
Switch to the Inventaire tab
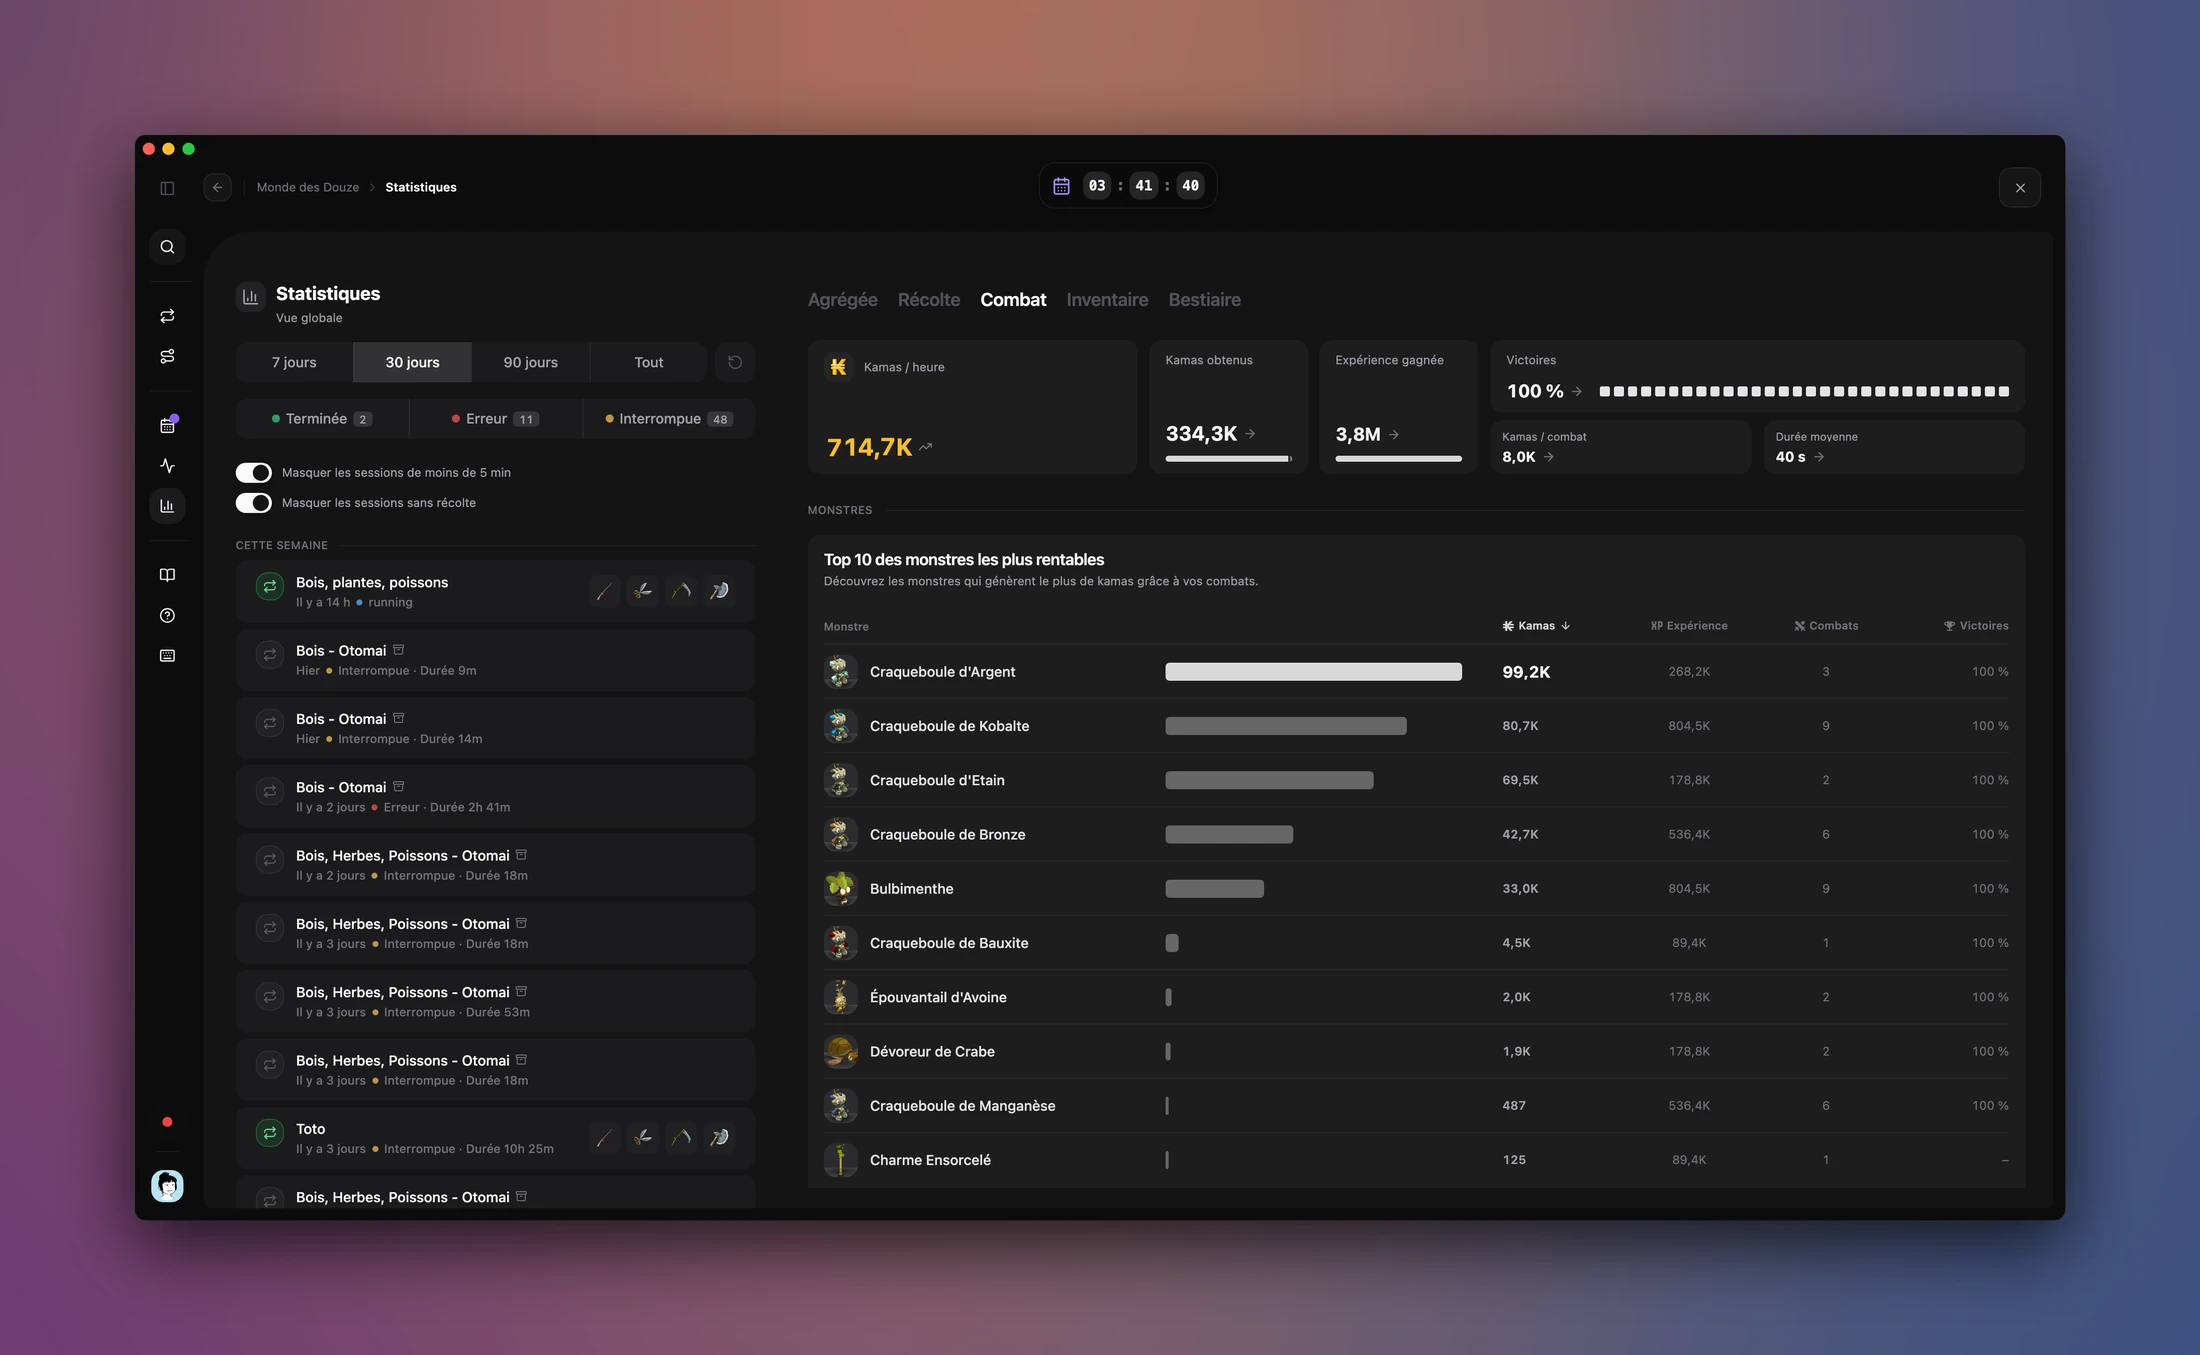[x=1107, y=300]
